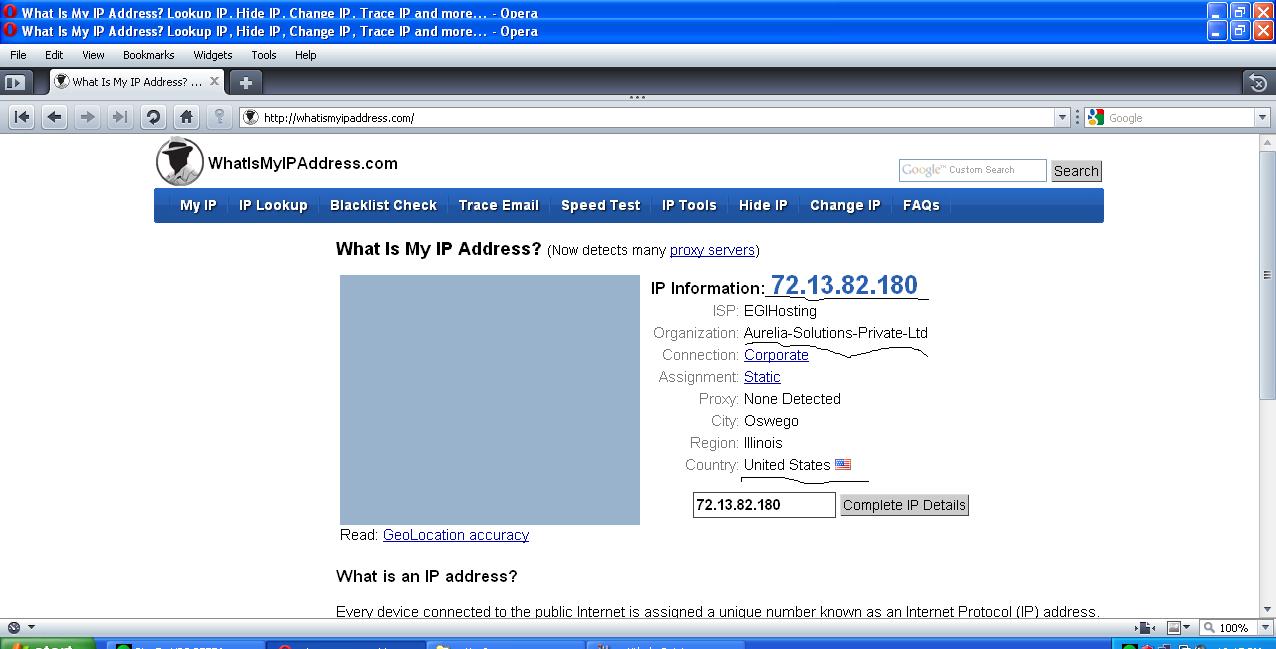The image size is (1276, 649).
Task: Open the Edit menu
Action: pos(54,55)
